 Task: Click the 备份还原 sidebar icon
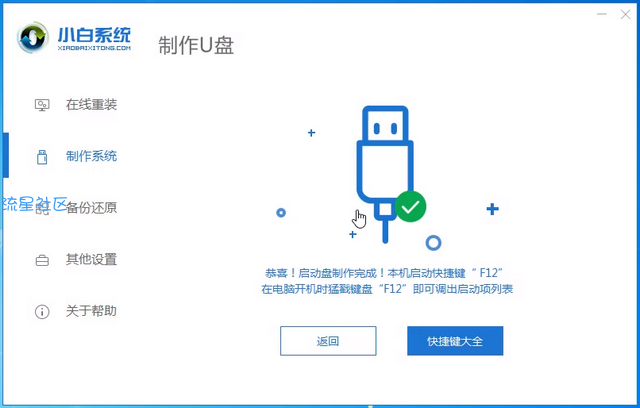[x=42, y=208]
